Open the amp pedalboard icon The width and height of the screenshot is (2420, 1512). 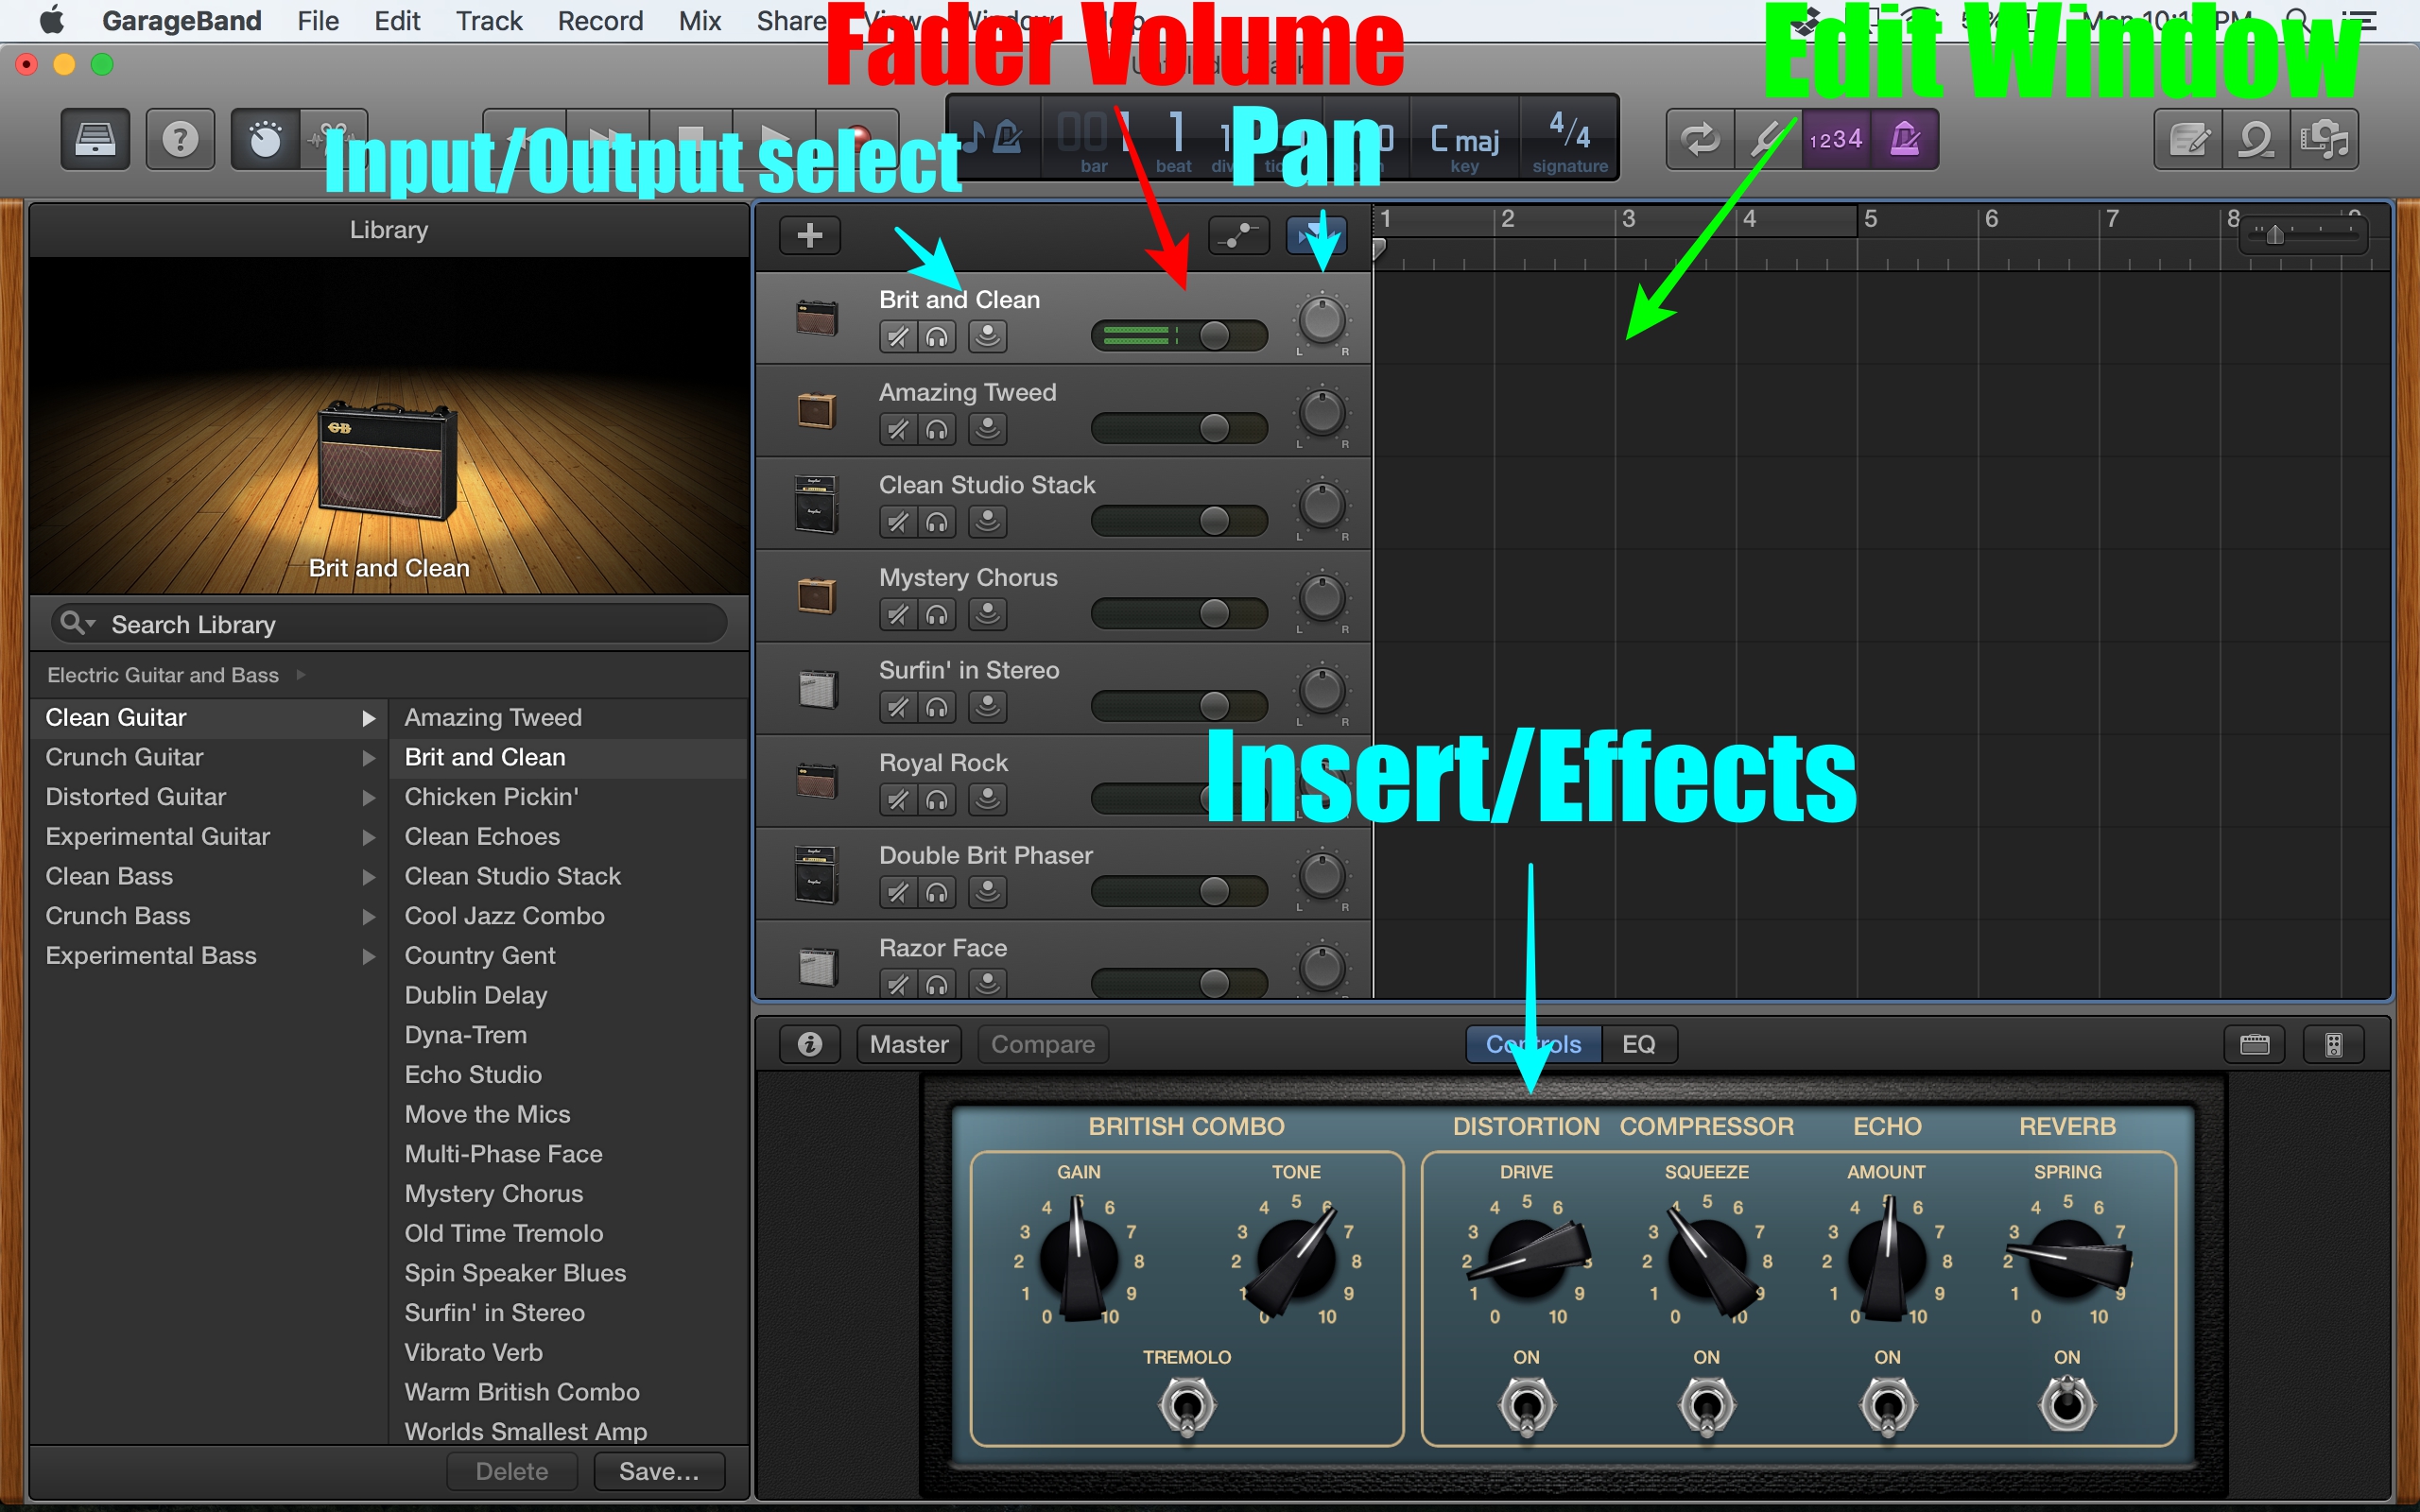(x=2333, y=1045)
